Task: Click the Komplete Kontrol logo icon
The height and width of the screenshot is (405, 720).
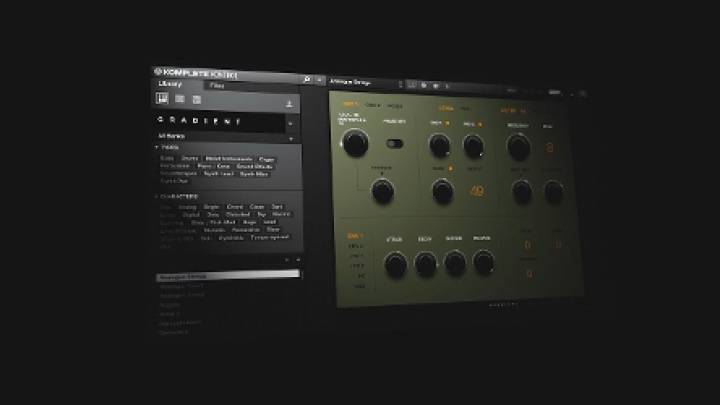Action: point(158,71)
